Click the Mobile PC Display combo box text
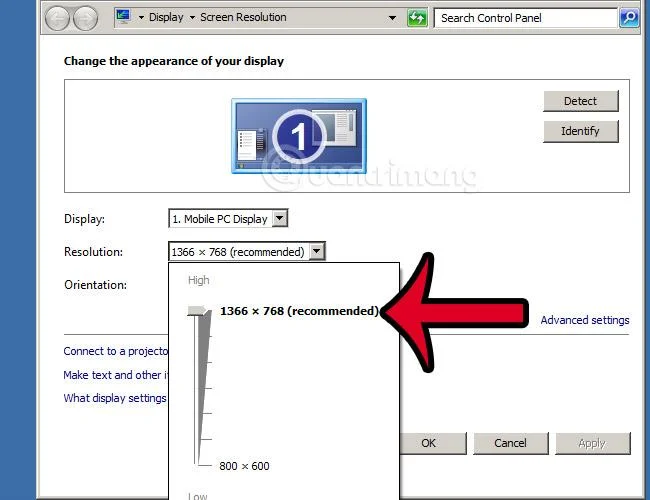 (x=220, y=218)
